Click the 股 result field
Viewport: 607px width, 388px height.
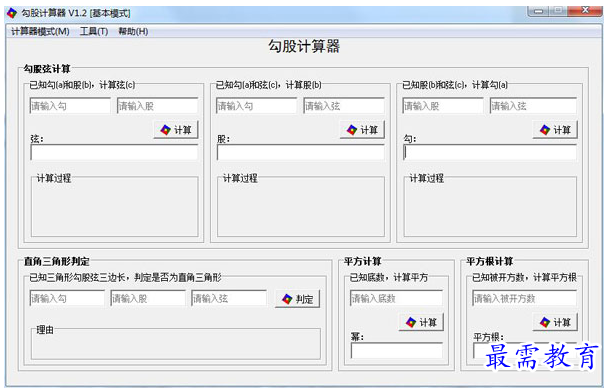[x=301, y=153]
